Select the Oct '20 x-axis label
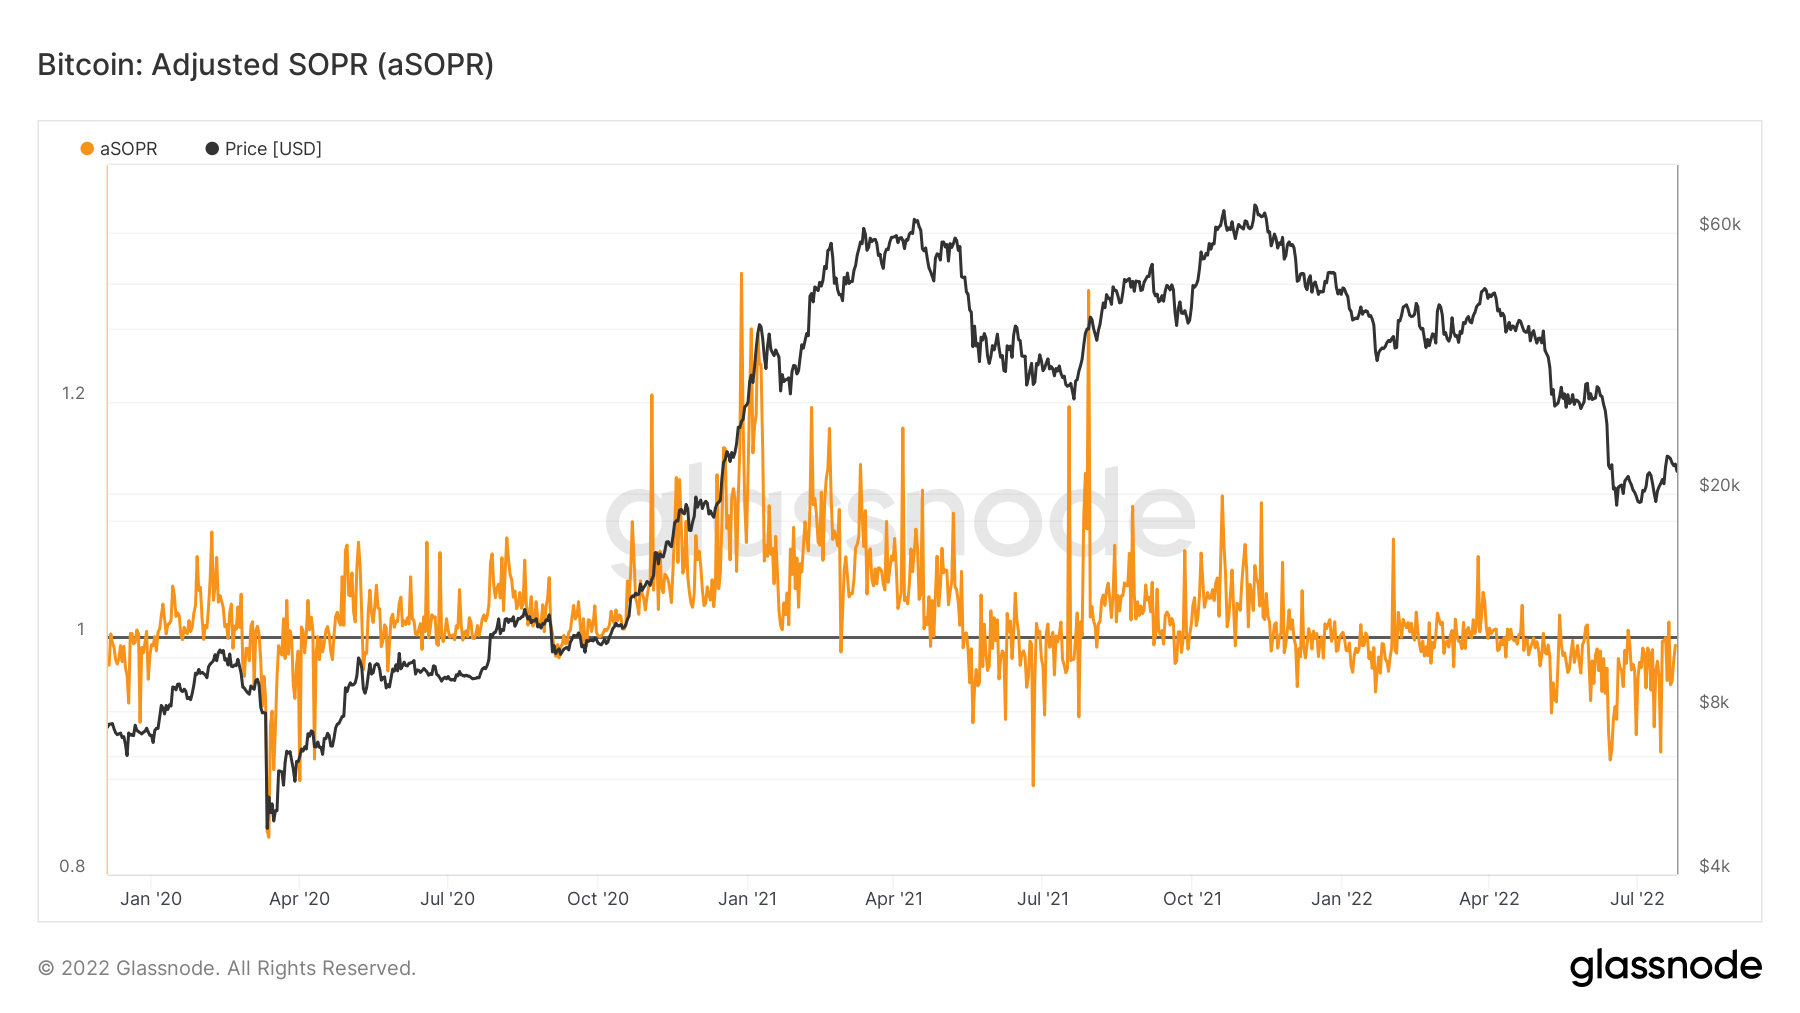This screenshot has width=1800, height=1013. [597, 899]
